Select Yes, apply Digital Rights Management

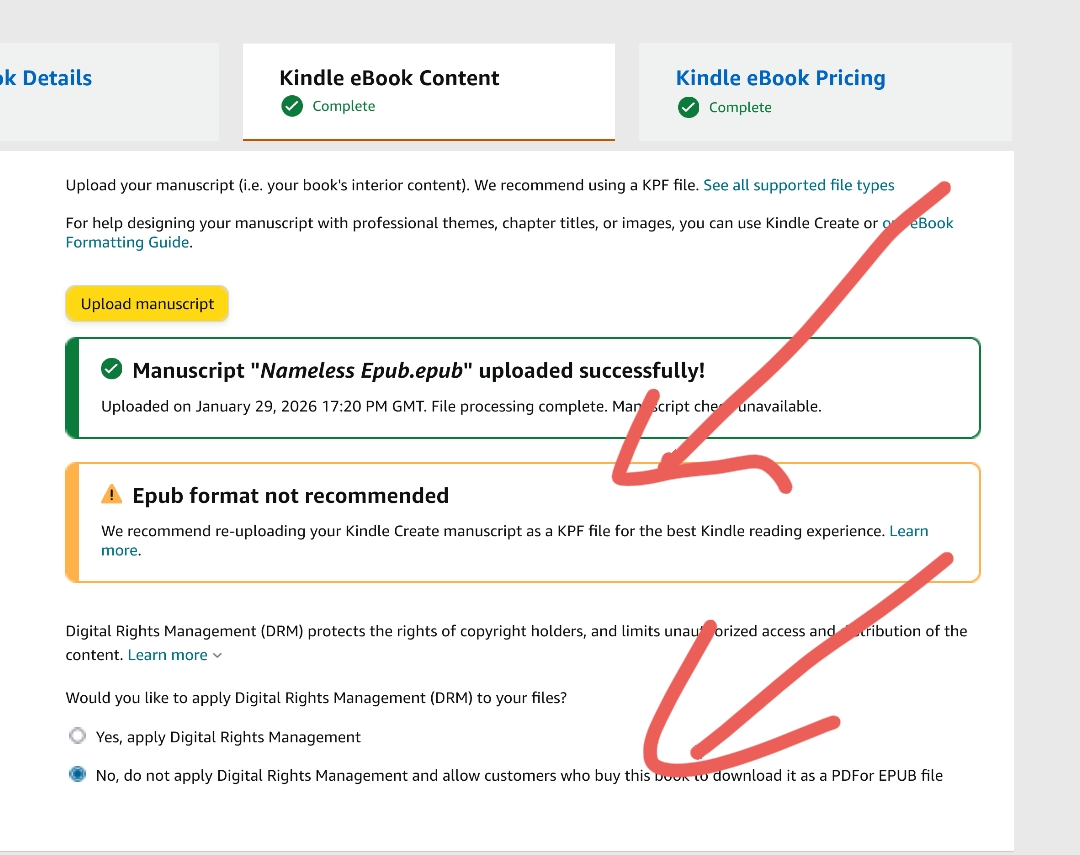click(77, 736)
